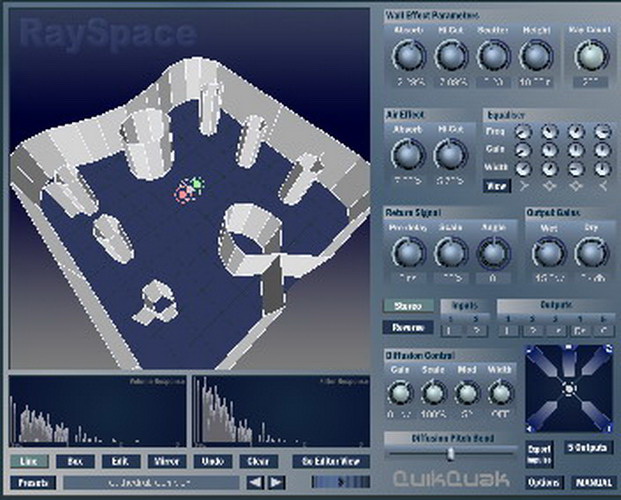
Task: Clear the room design
Action: (x=258, y=461)
